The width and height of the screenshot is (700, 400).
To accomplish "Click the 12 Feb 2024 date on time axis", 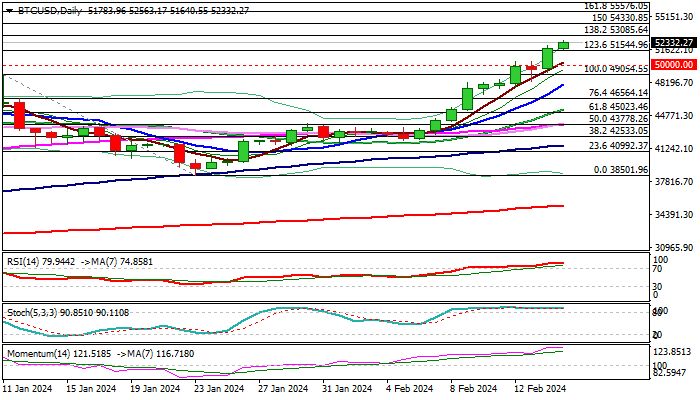I will (540, 389).
